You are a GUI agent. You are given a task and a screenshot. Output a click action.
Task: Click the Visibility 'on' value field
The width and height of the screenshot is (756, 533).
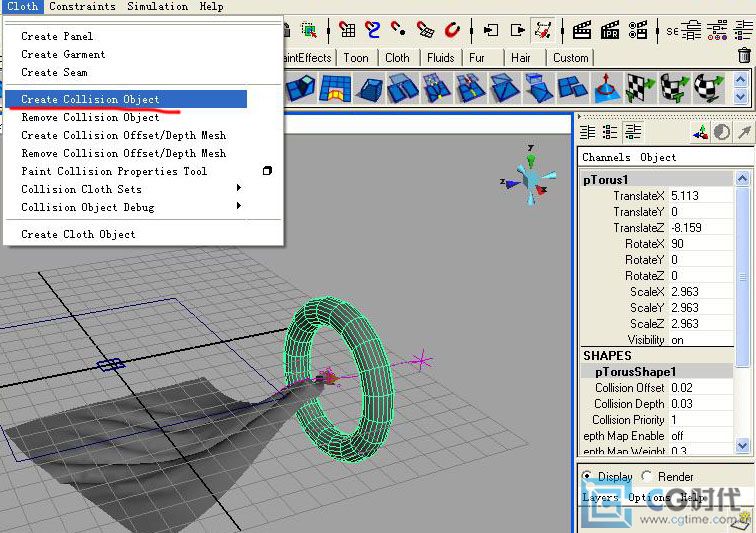pos(702,340)
